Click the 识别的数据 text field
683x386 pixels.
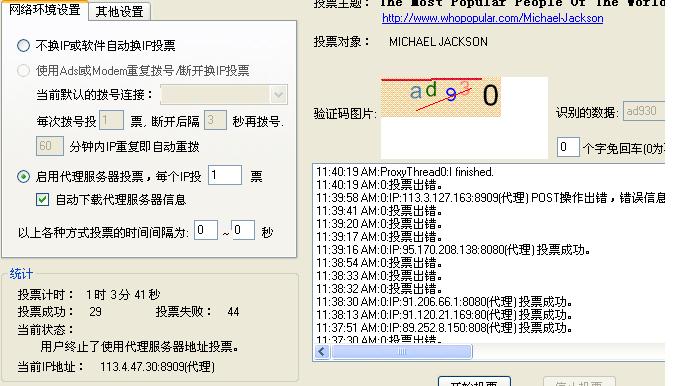(644, 111)
